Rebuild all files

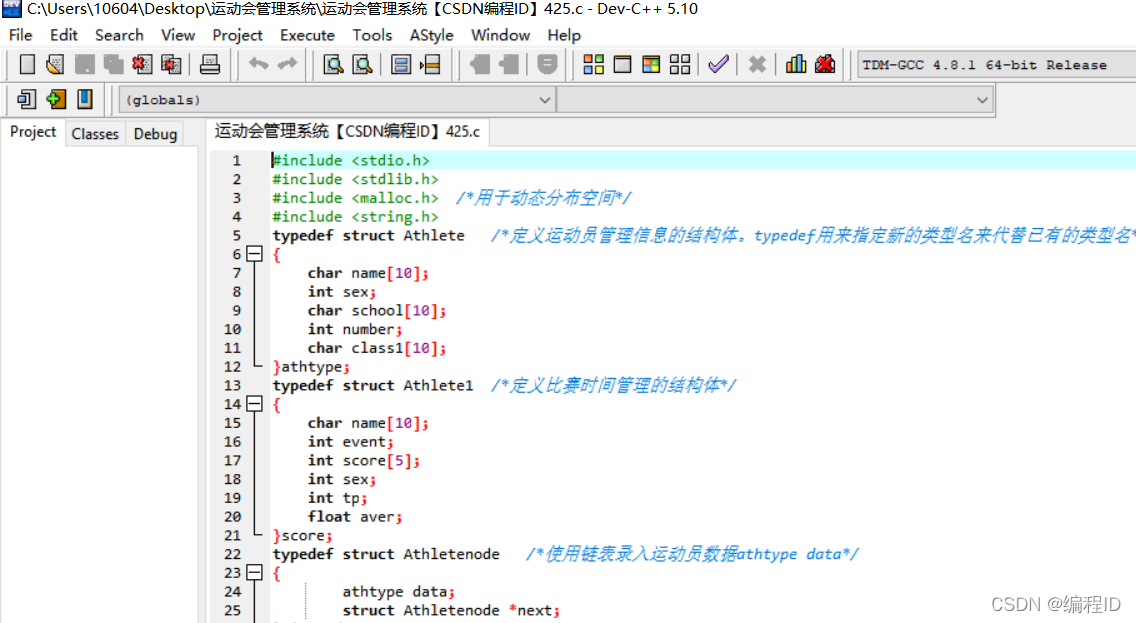[x=679, y=63]
